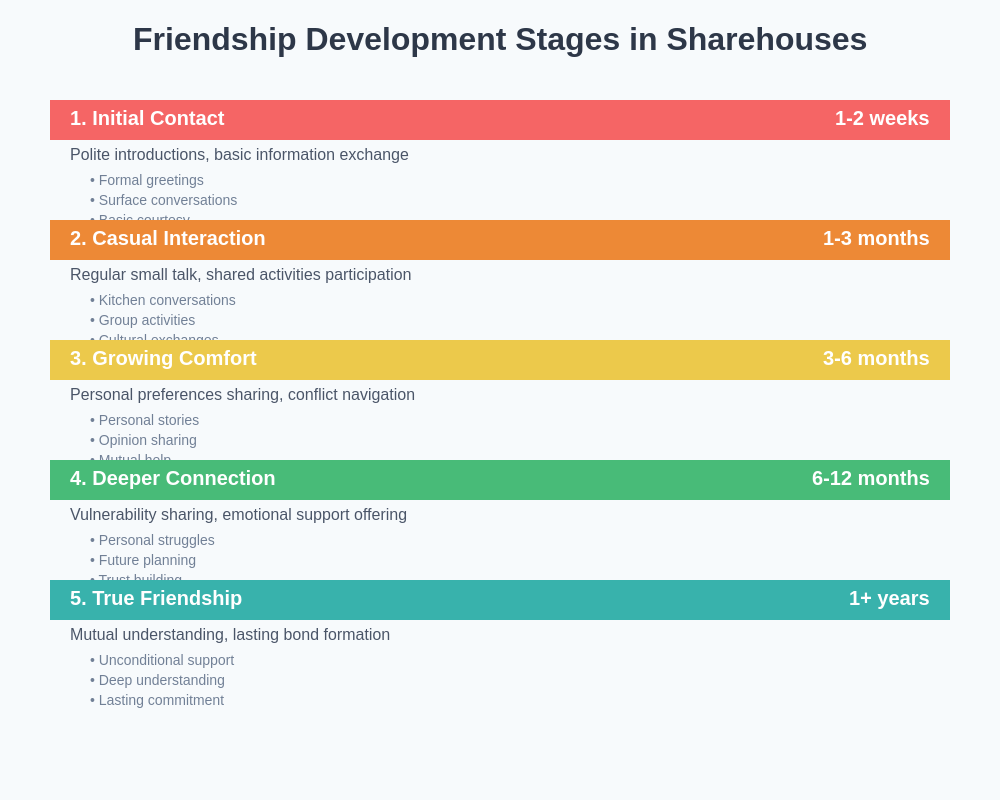This screenshot has height=800, width=1000.
Task: Select the '1-2 weeks' duration label
Action: pyautogui.click(x=882, y=118)
